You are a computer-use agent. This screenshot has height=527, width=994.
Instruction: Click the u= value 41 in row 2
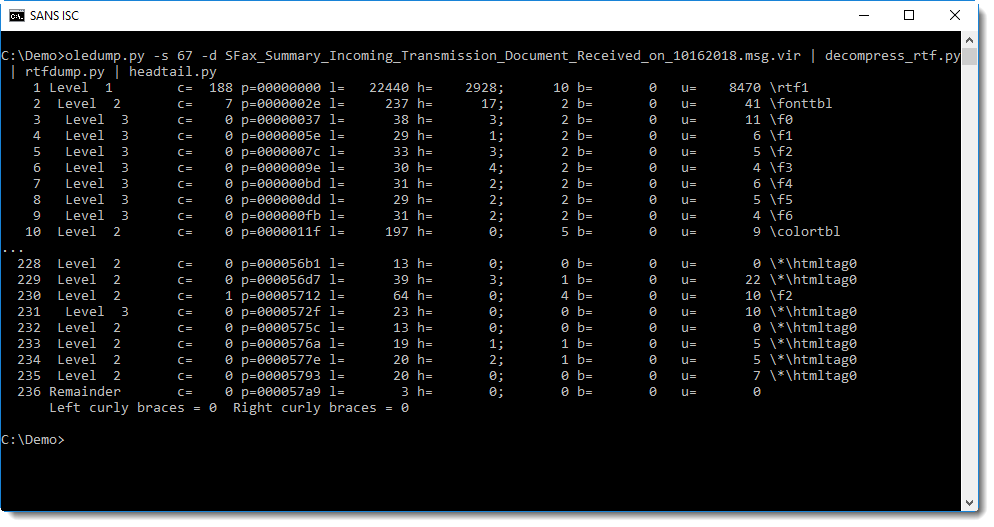(753, 103)
